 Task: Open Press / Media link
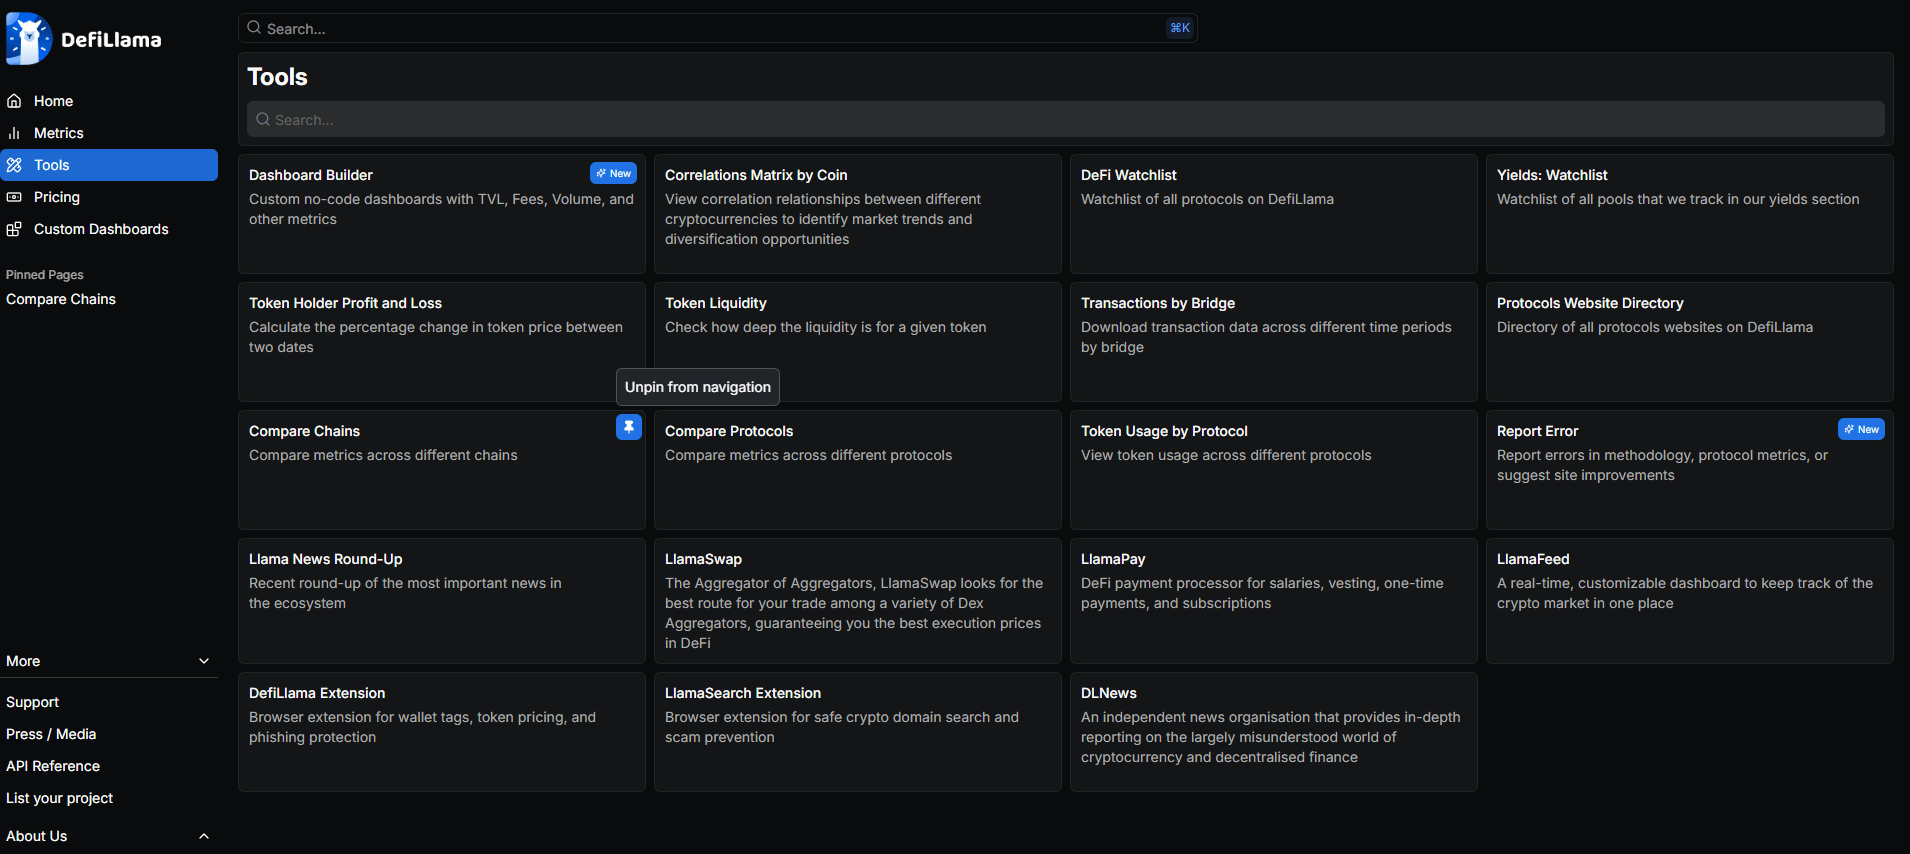51,734
